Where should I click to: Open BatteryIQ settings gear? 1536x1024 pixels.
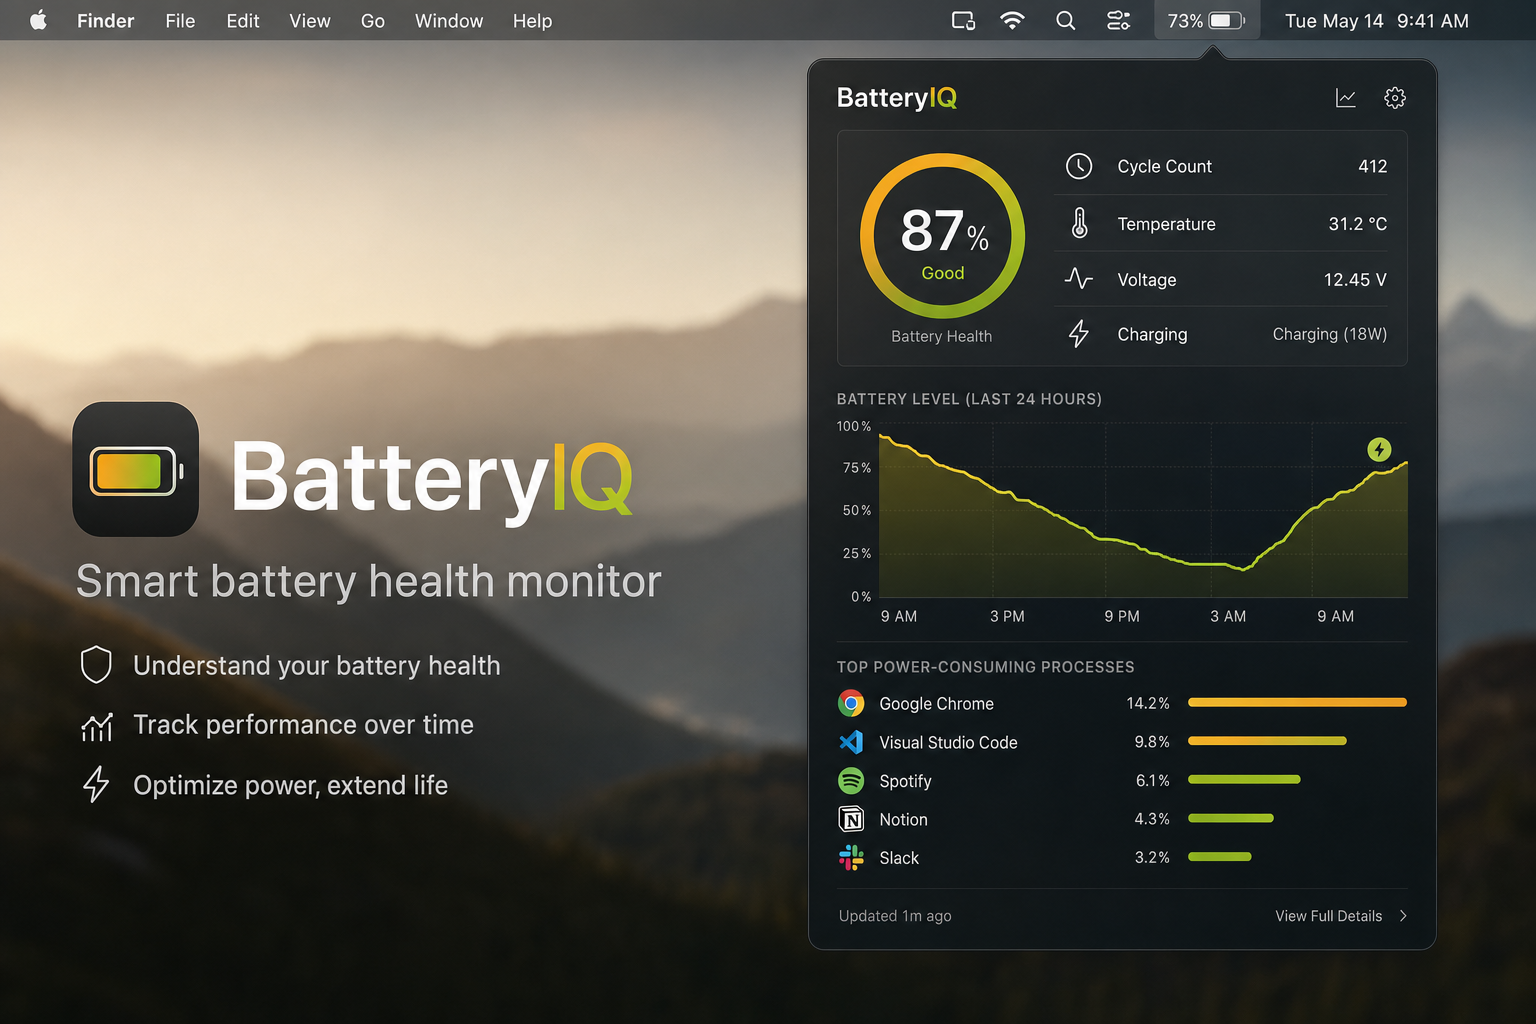click(1395, 98)
